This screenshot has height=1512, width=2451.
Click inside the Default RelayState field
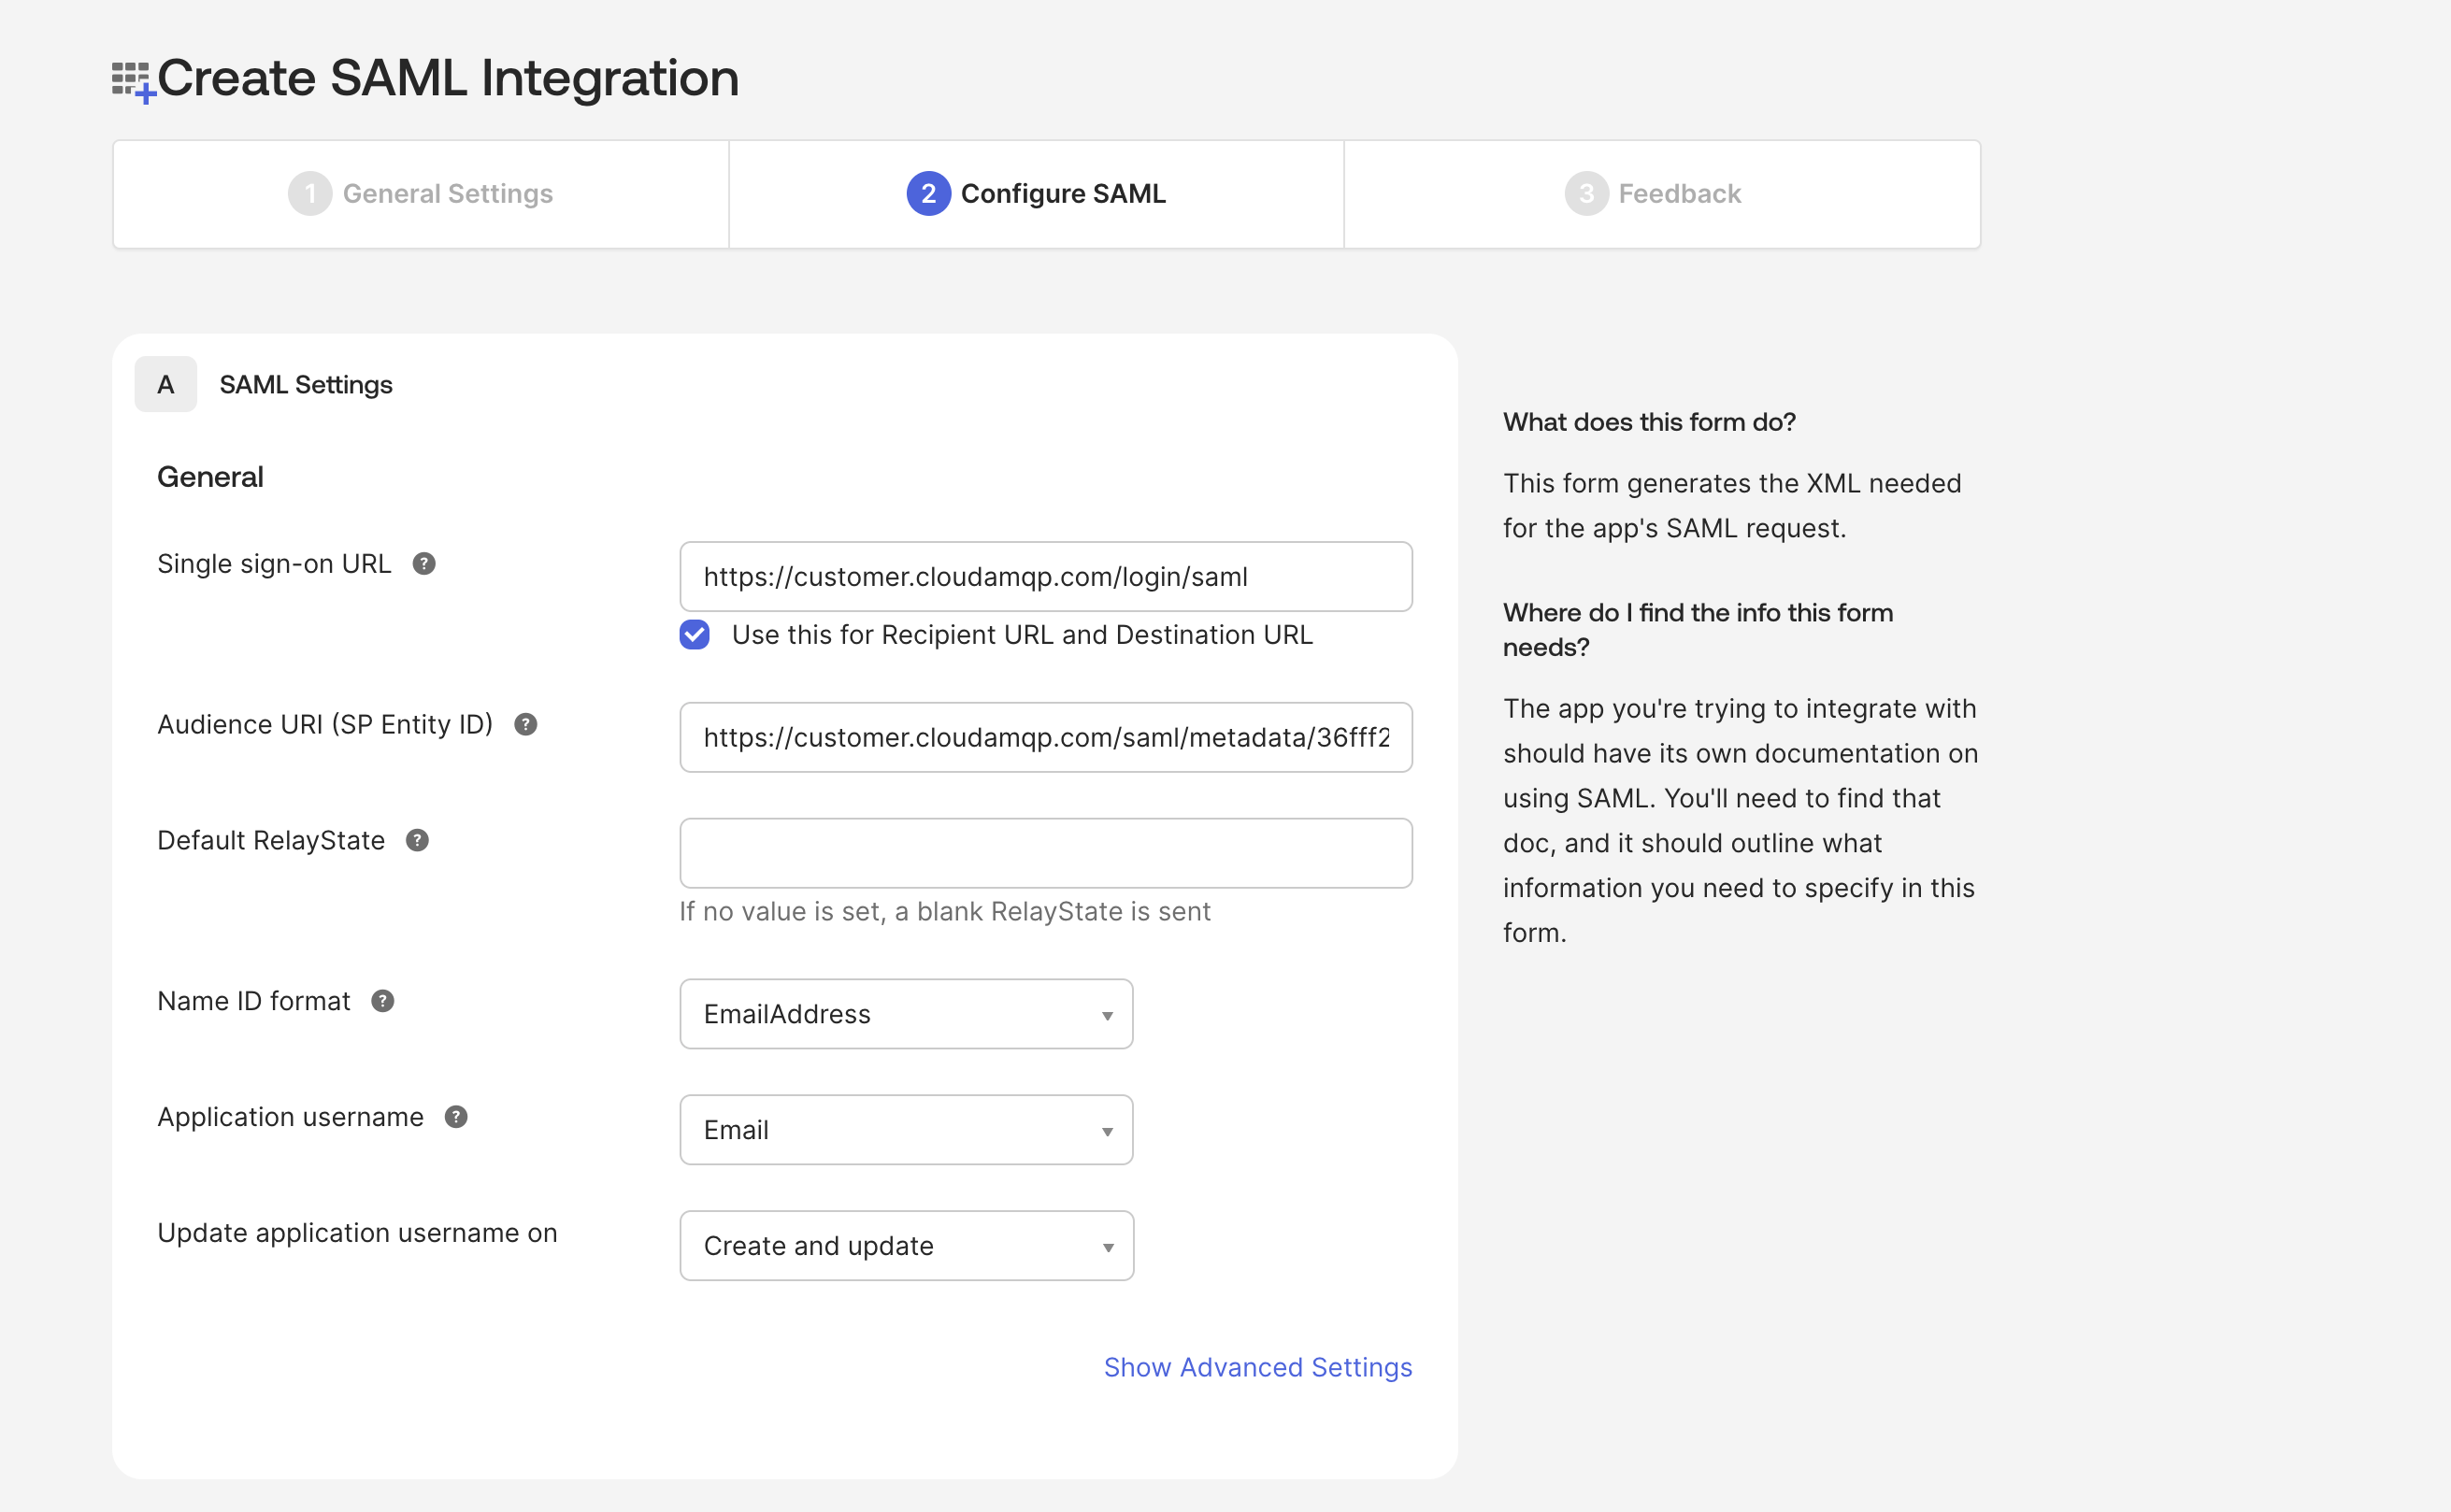[x=1045, y=853]
